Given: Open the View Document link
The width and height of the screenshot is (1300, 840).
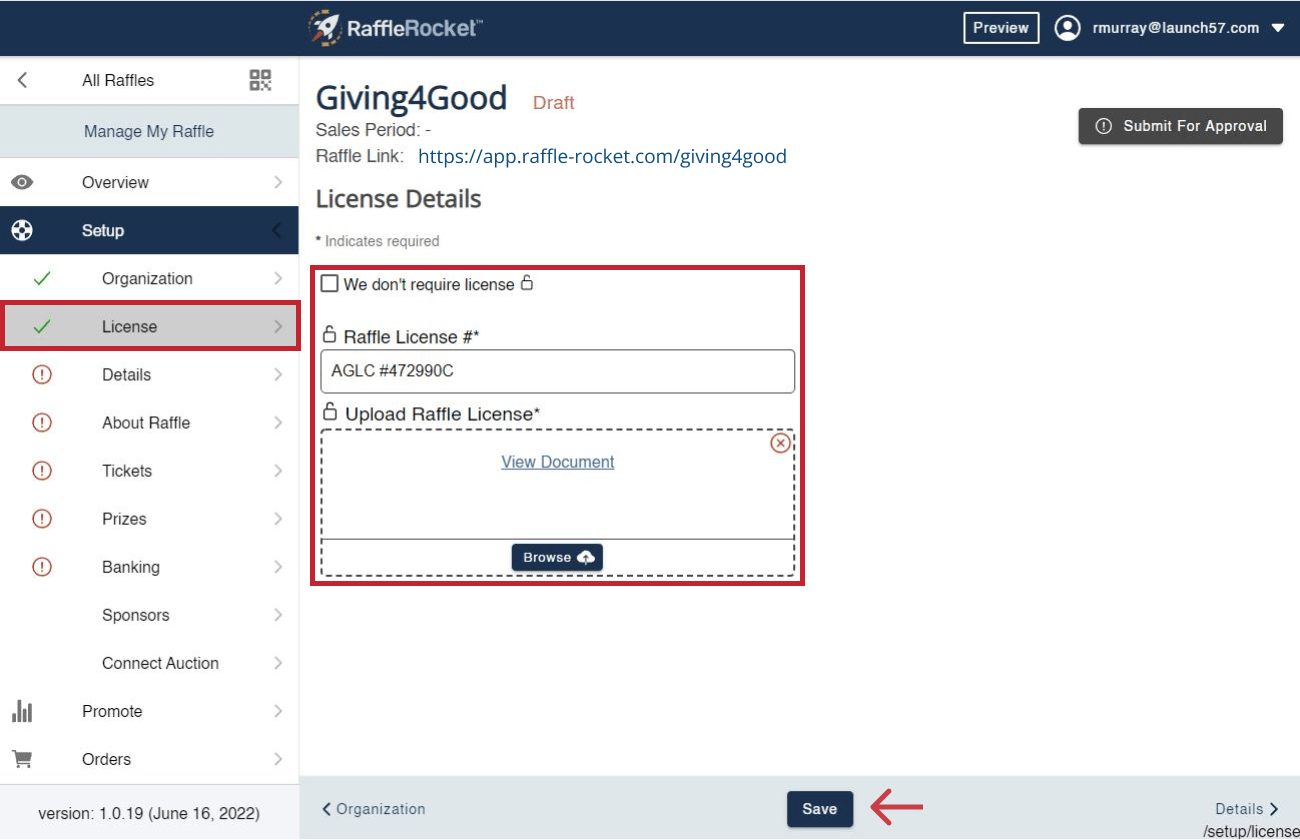Looking at the screenshot, I should click(x=558, y=462).
